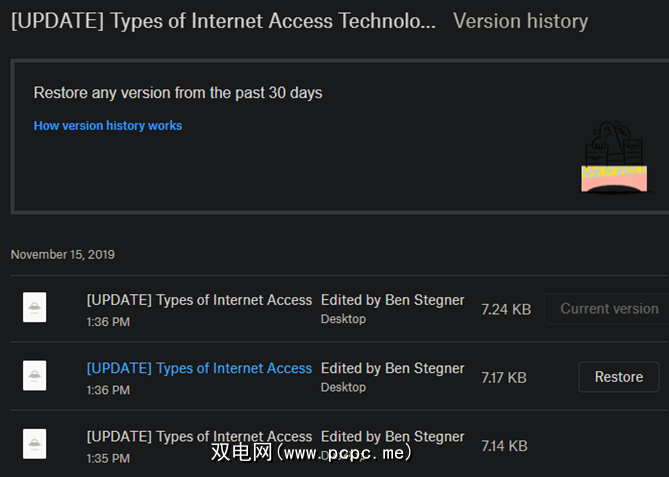Image resolution: width=669 pixels, height=477 pixels.
Task: Click "Edited by Ben Stegner" on the 7.24 KB row
Action: (x=392, y=300)
